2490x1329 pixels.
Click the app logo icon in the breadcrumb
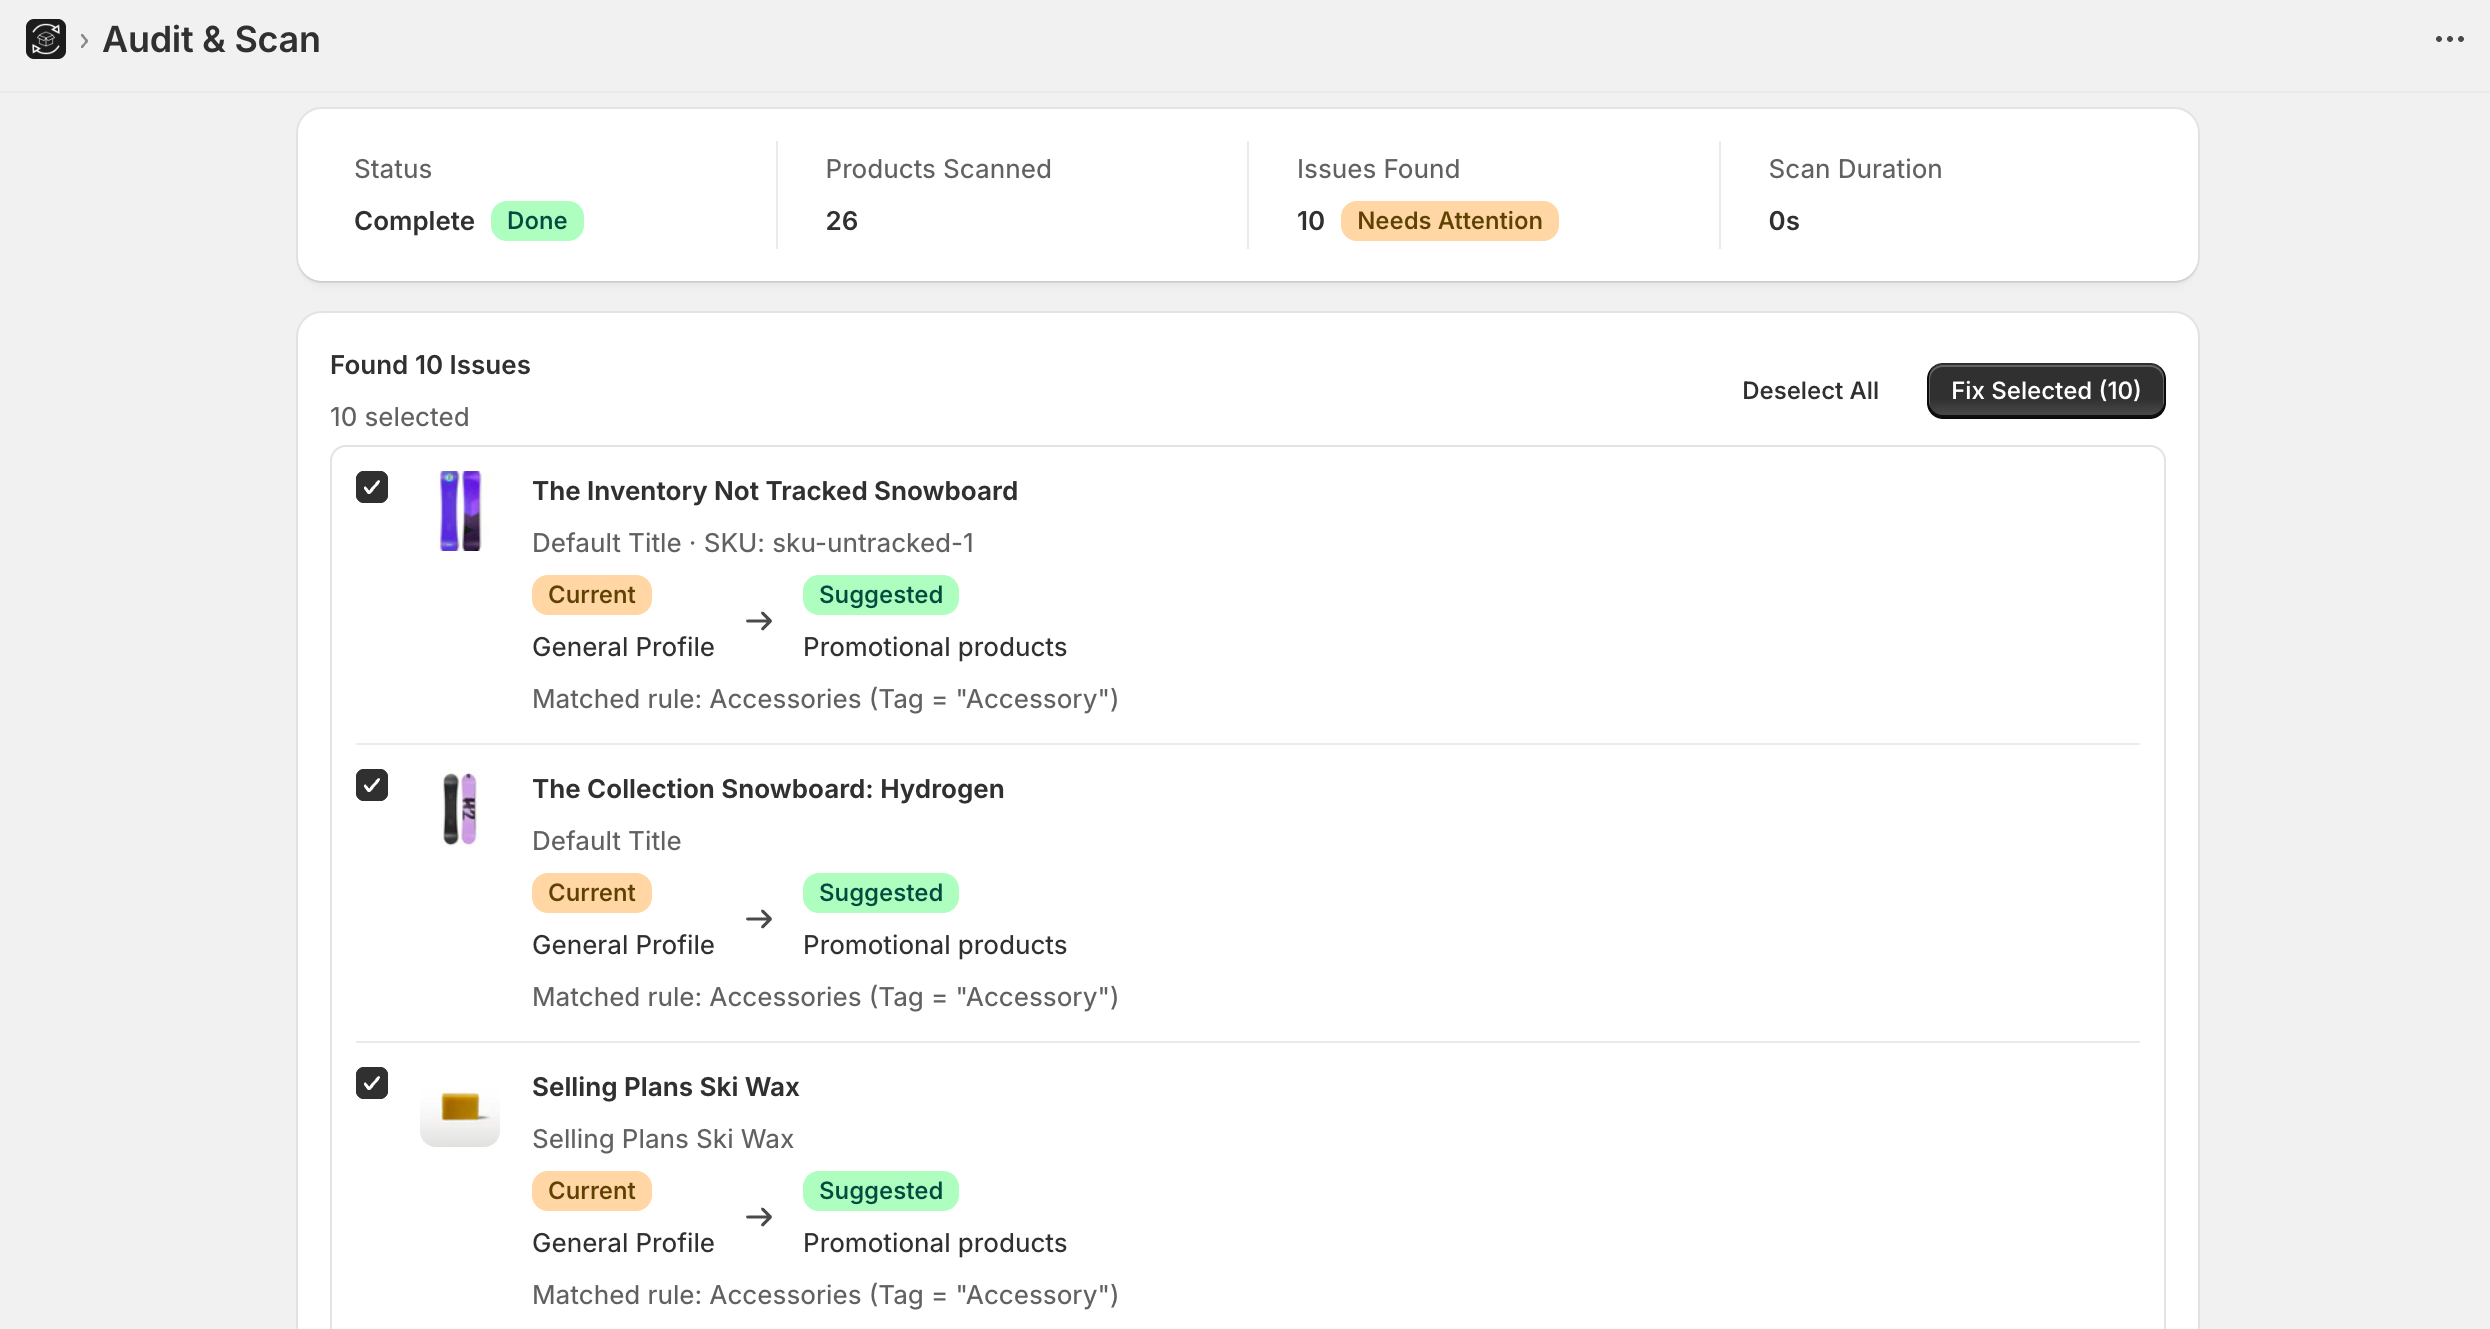[x=45, y=39]
